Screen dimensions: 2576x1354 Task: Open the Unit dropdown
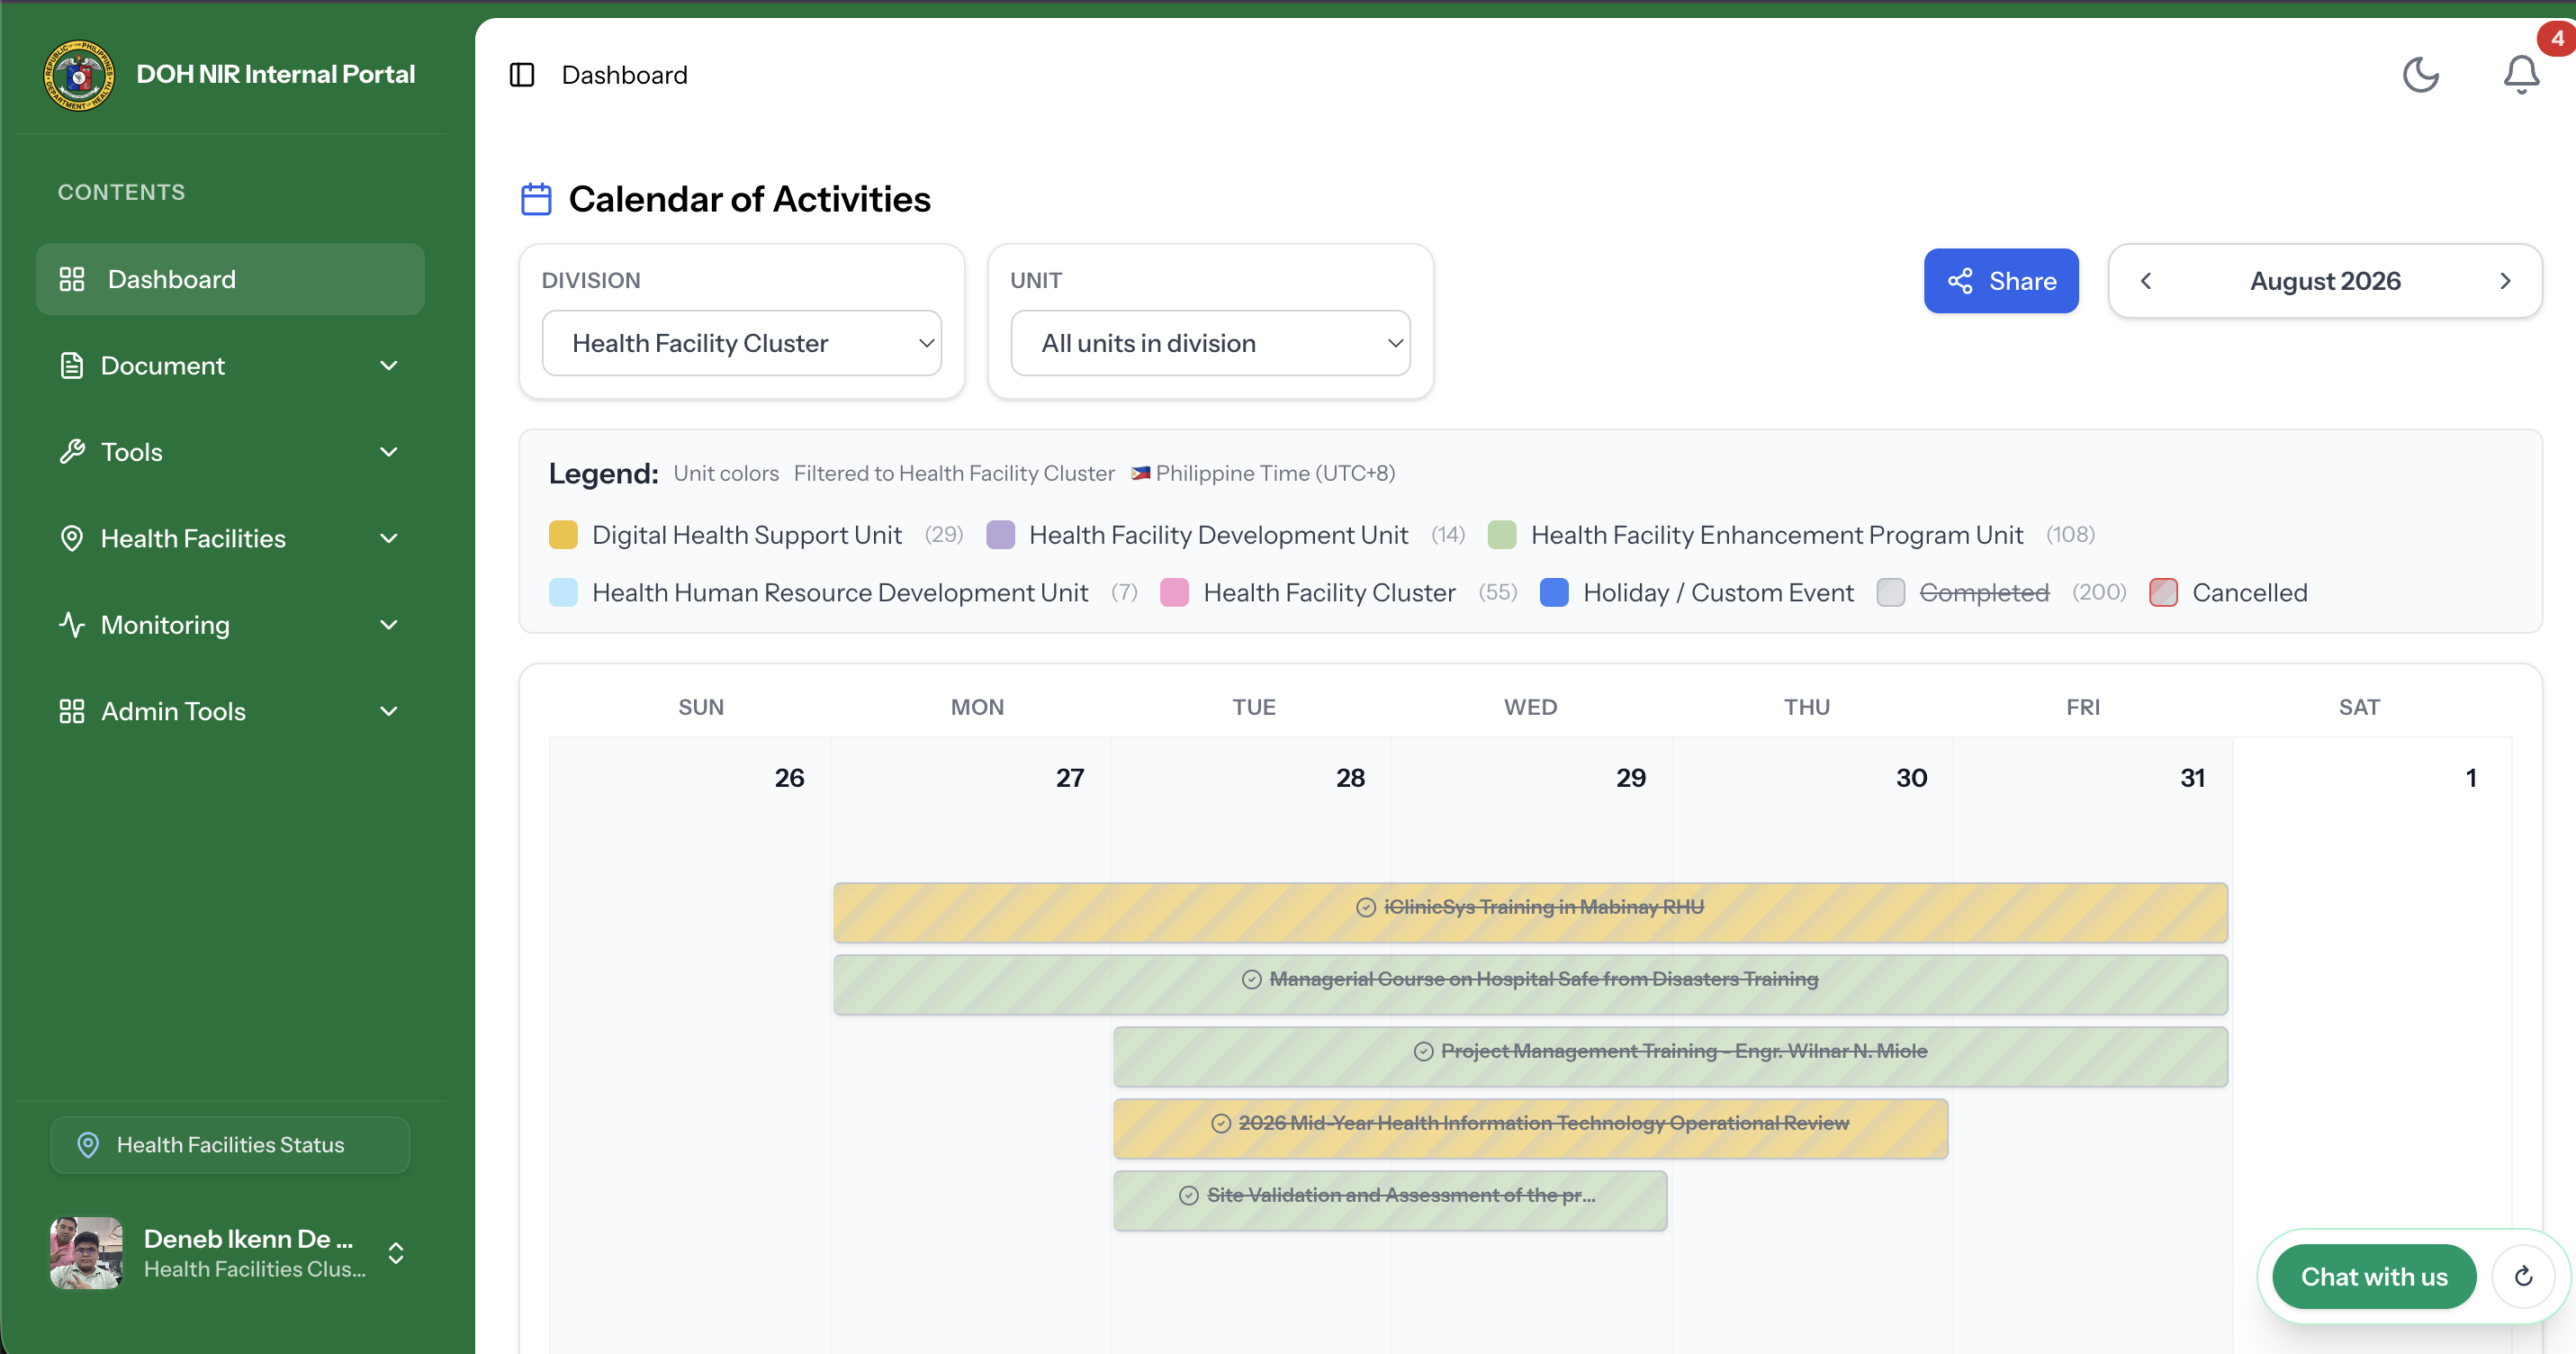tap(1210, 343)
